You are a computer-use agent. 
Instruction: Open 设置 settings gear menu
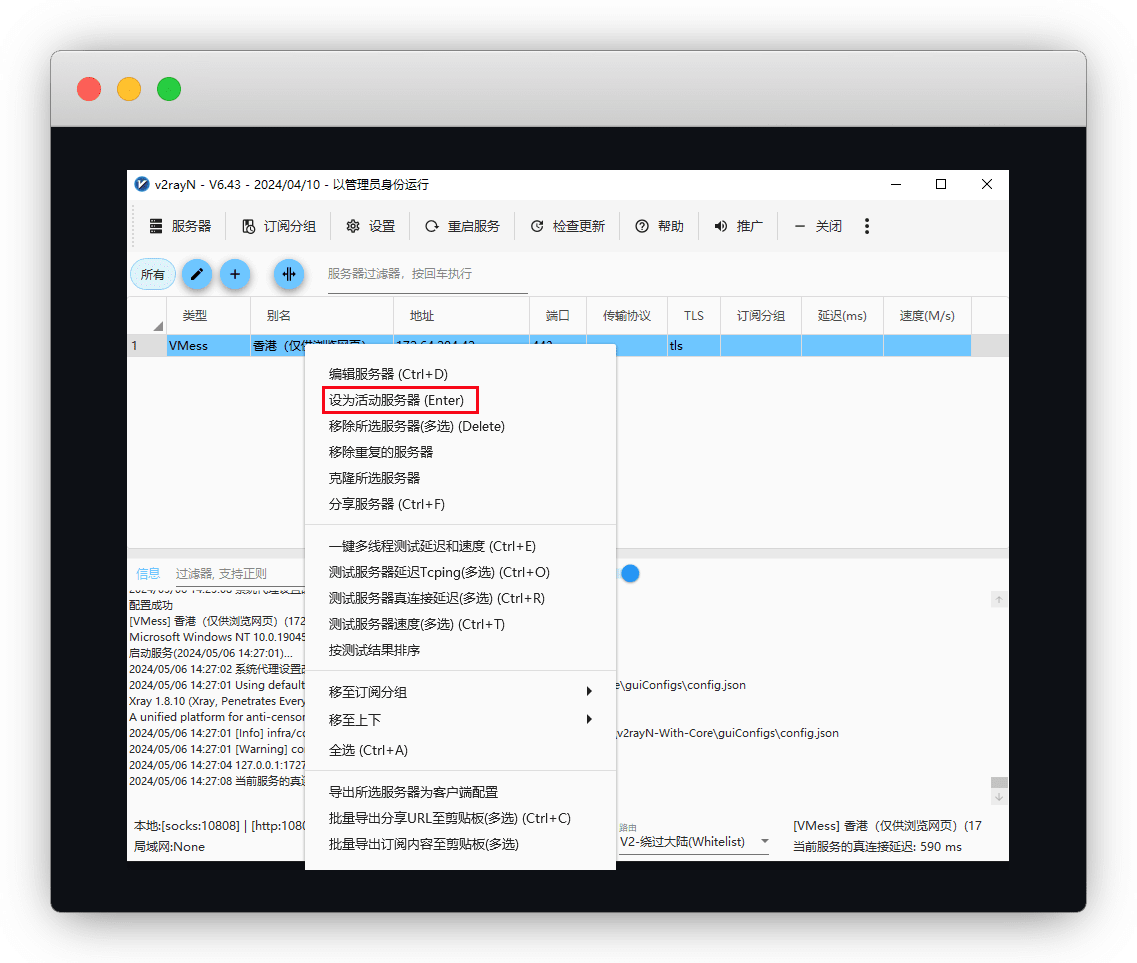pyautogui.click(x=353, y=226)
